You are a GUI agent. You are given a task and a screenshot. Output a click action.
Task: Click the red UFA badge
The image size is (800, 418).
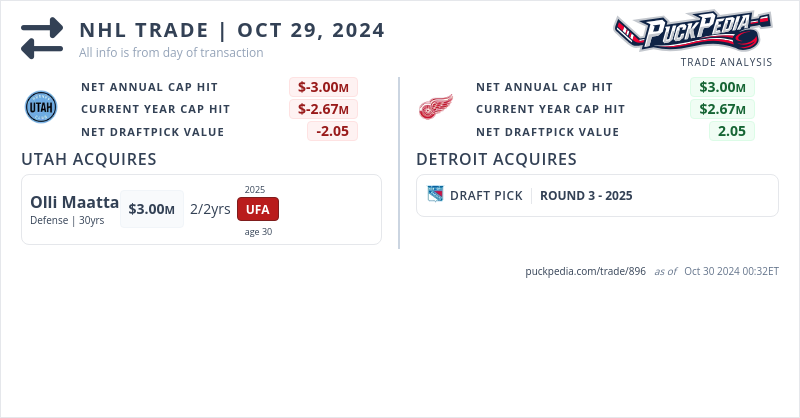pyautogui.click(x=258, y=209)
